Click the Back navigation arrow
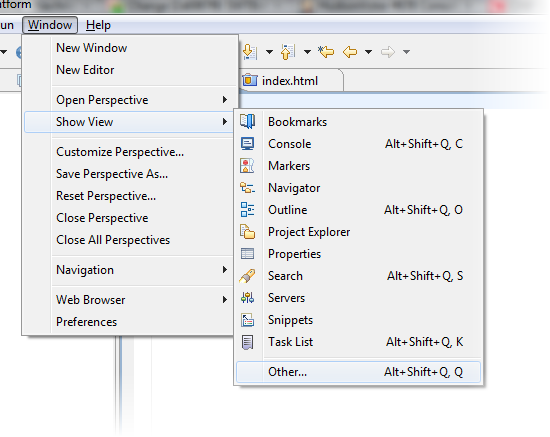 point(350,52)
